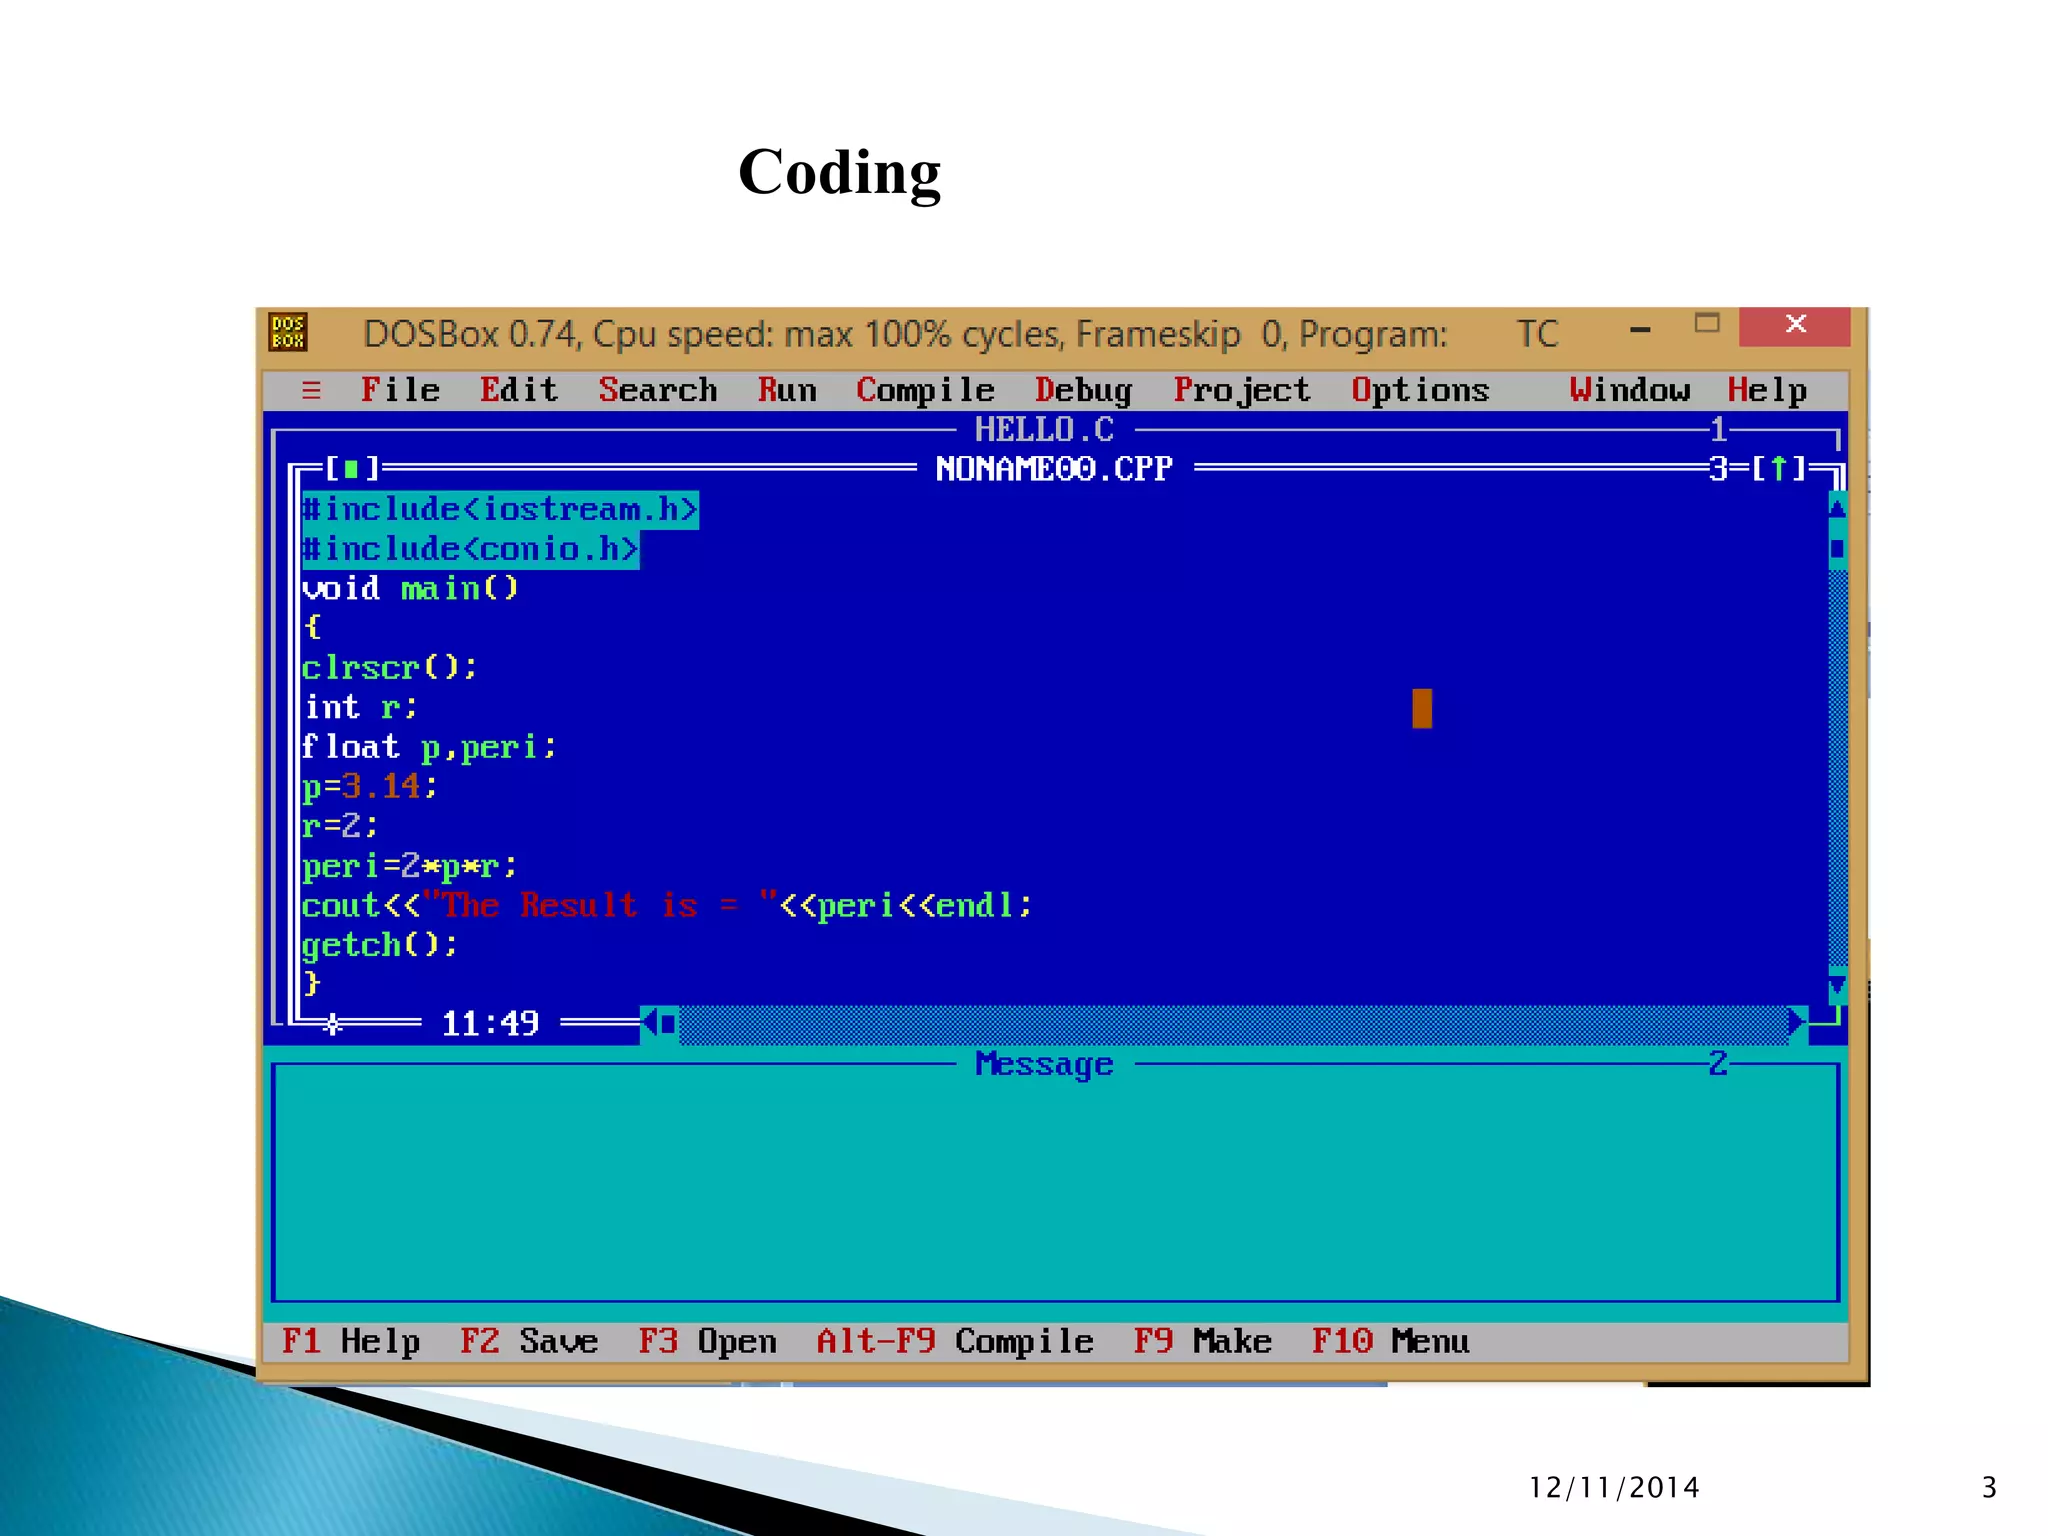
Task: Open the Options menu
Action: coord(1420,390)
